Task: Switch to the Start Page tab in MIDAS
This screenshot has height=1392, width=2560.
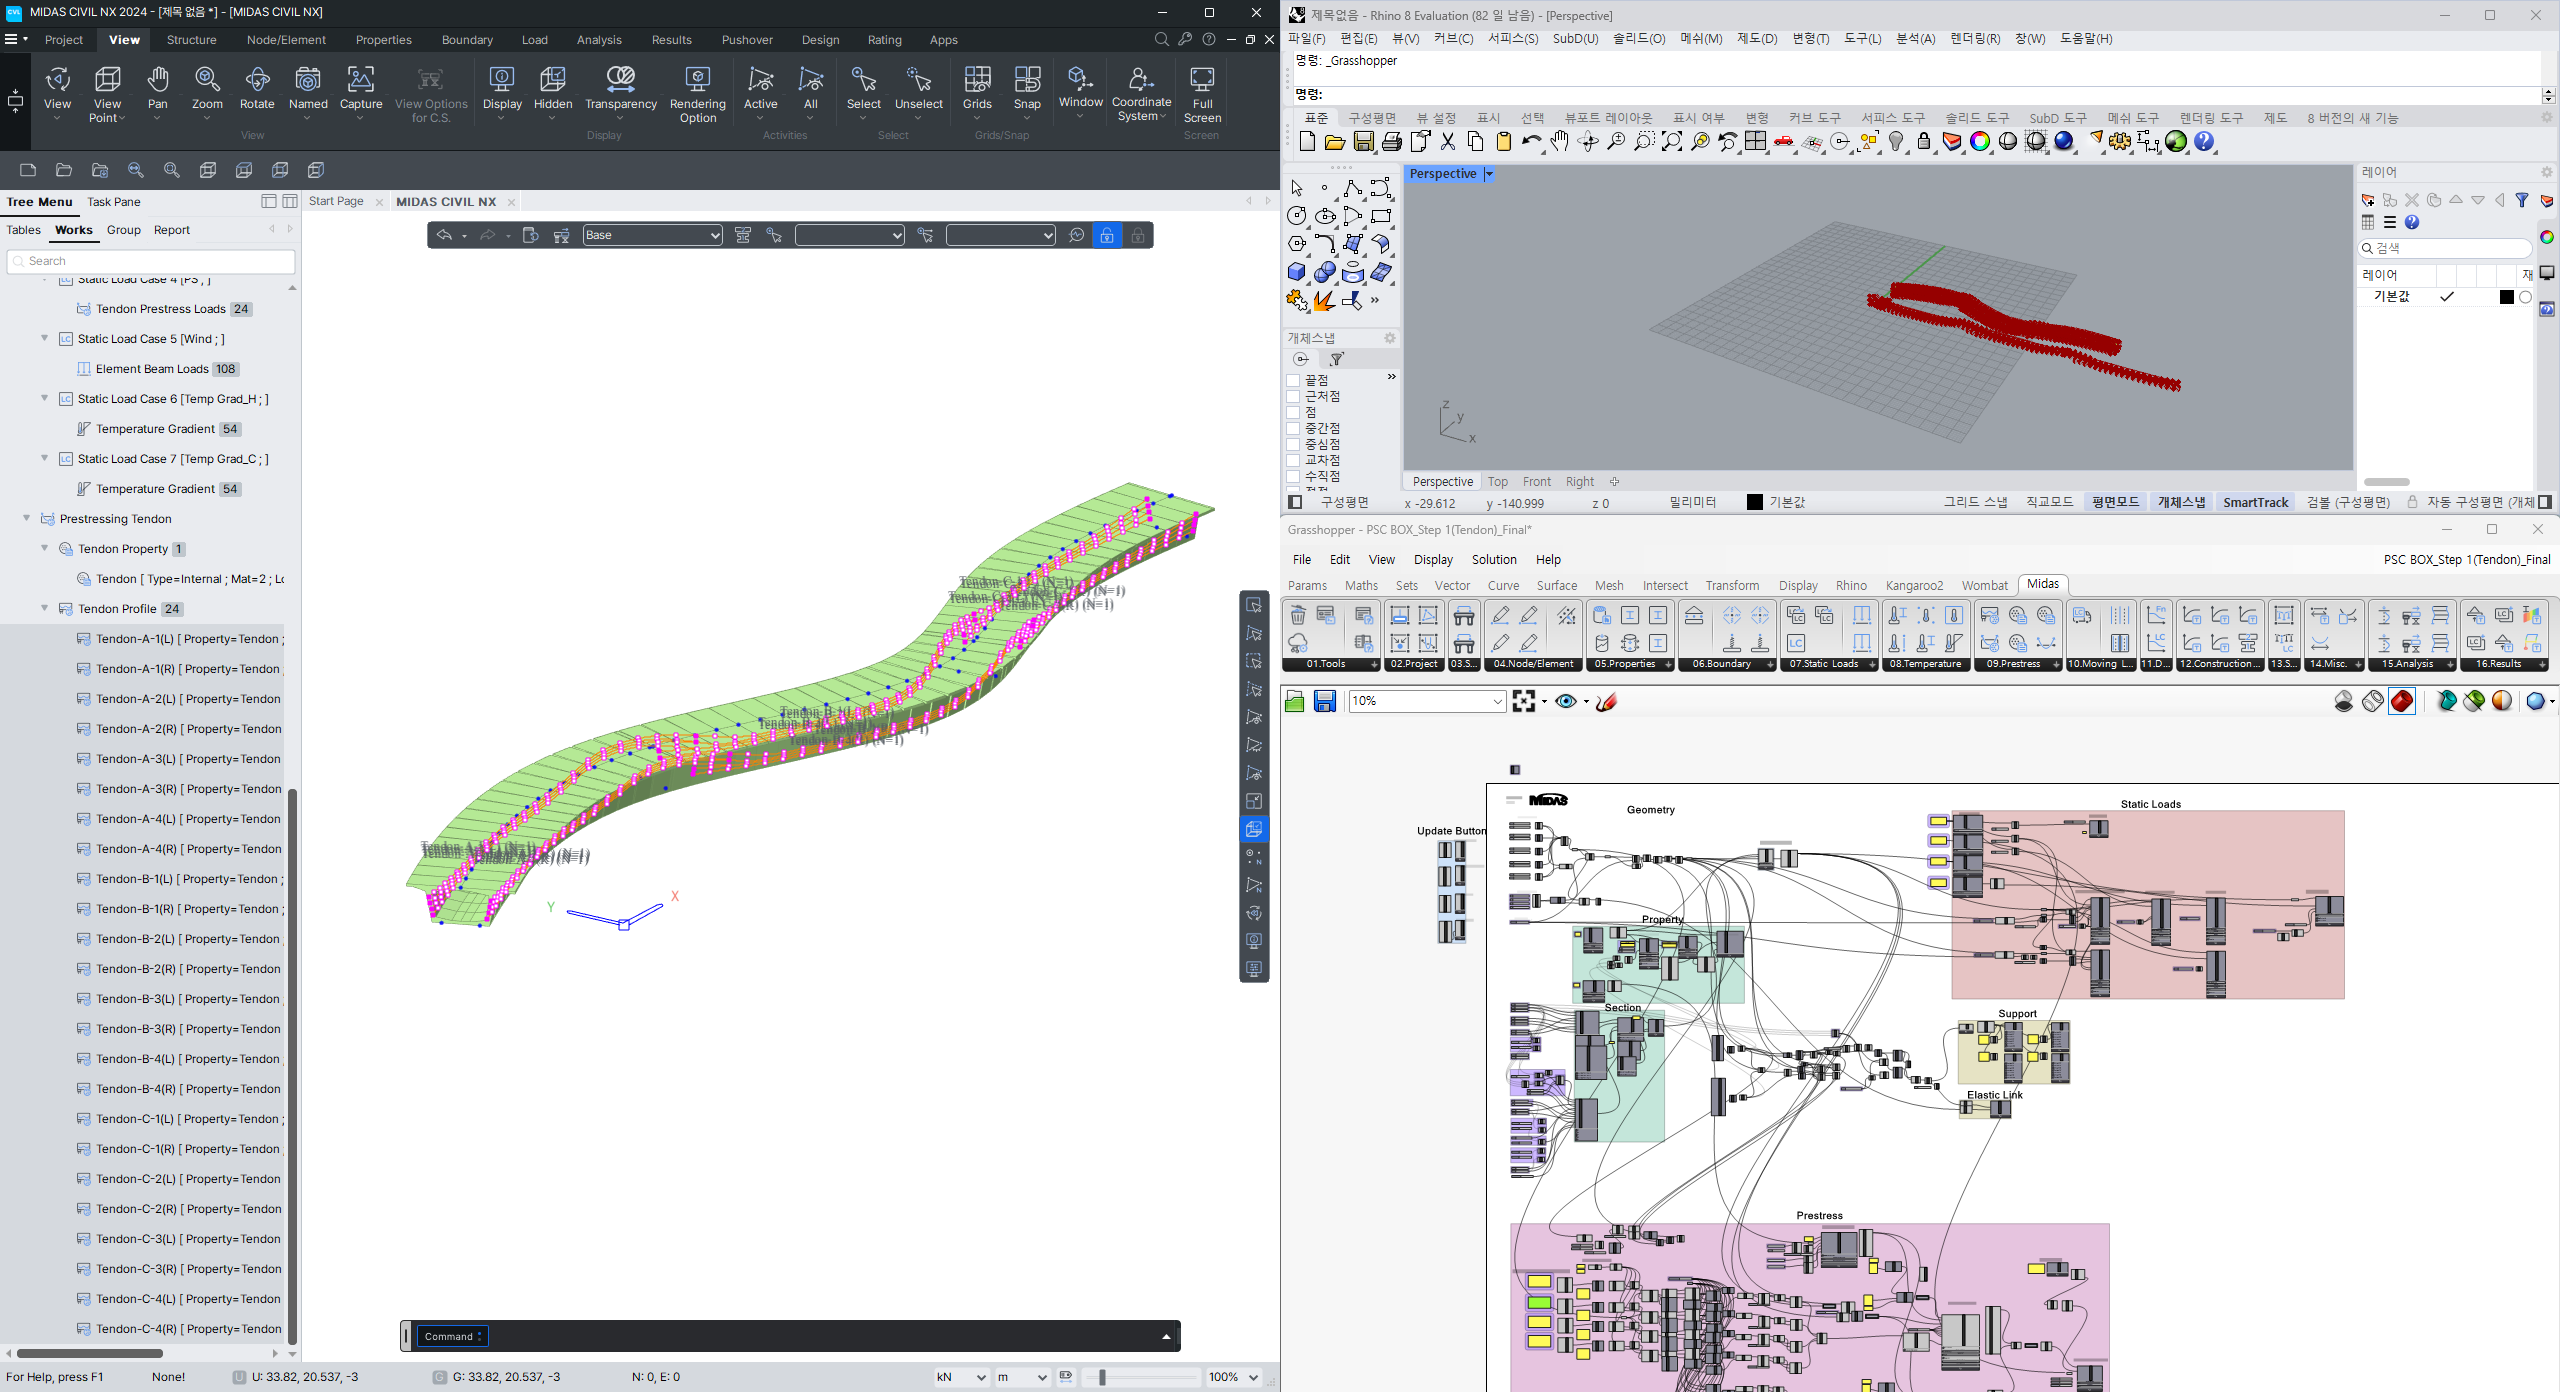Action: [335, 201]
